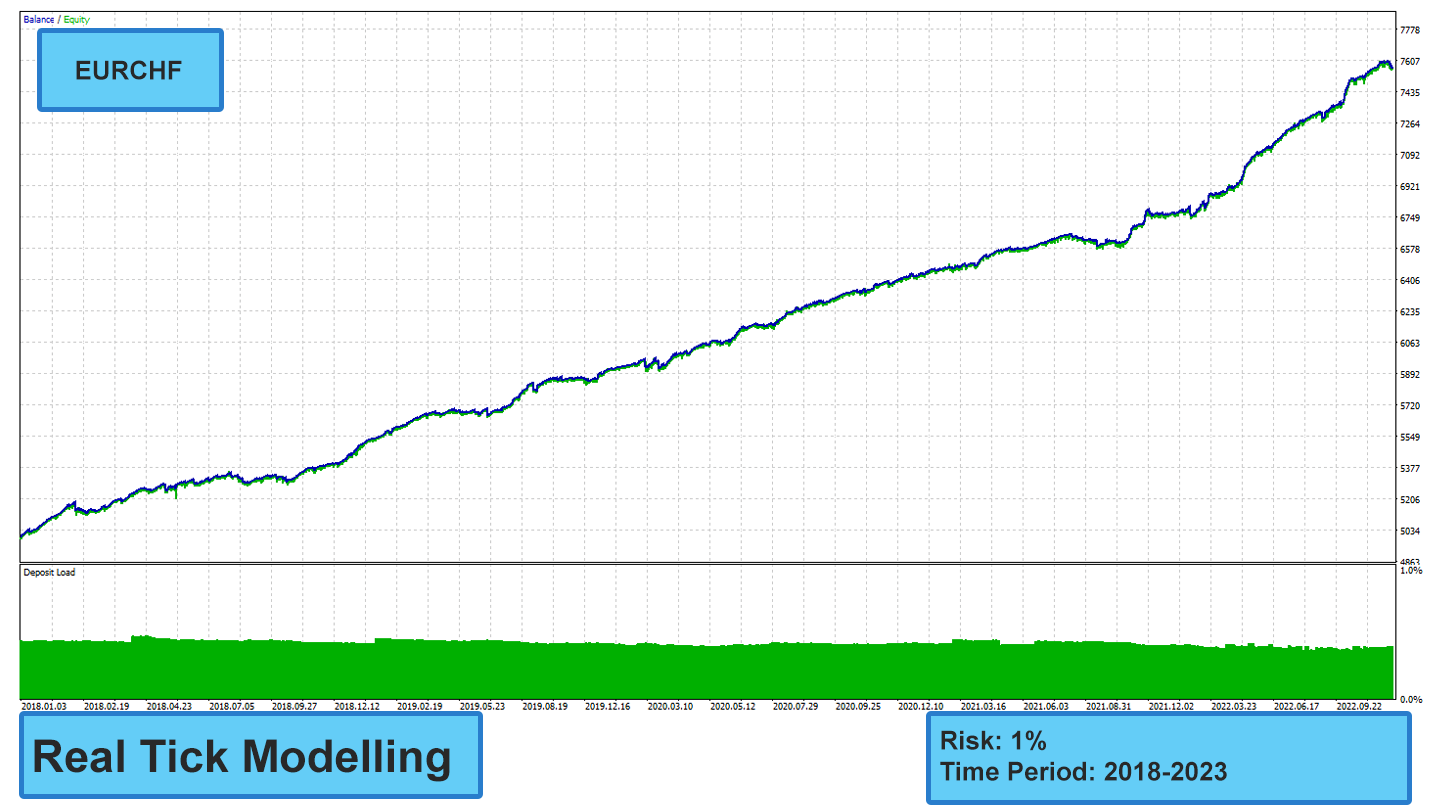The width and height of the screenshot is (1440, 810).
Task: Click the Deposit Load panel title
Action: tap(49, 573)
